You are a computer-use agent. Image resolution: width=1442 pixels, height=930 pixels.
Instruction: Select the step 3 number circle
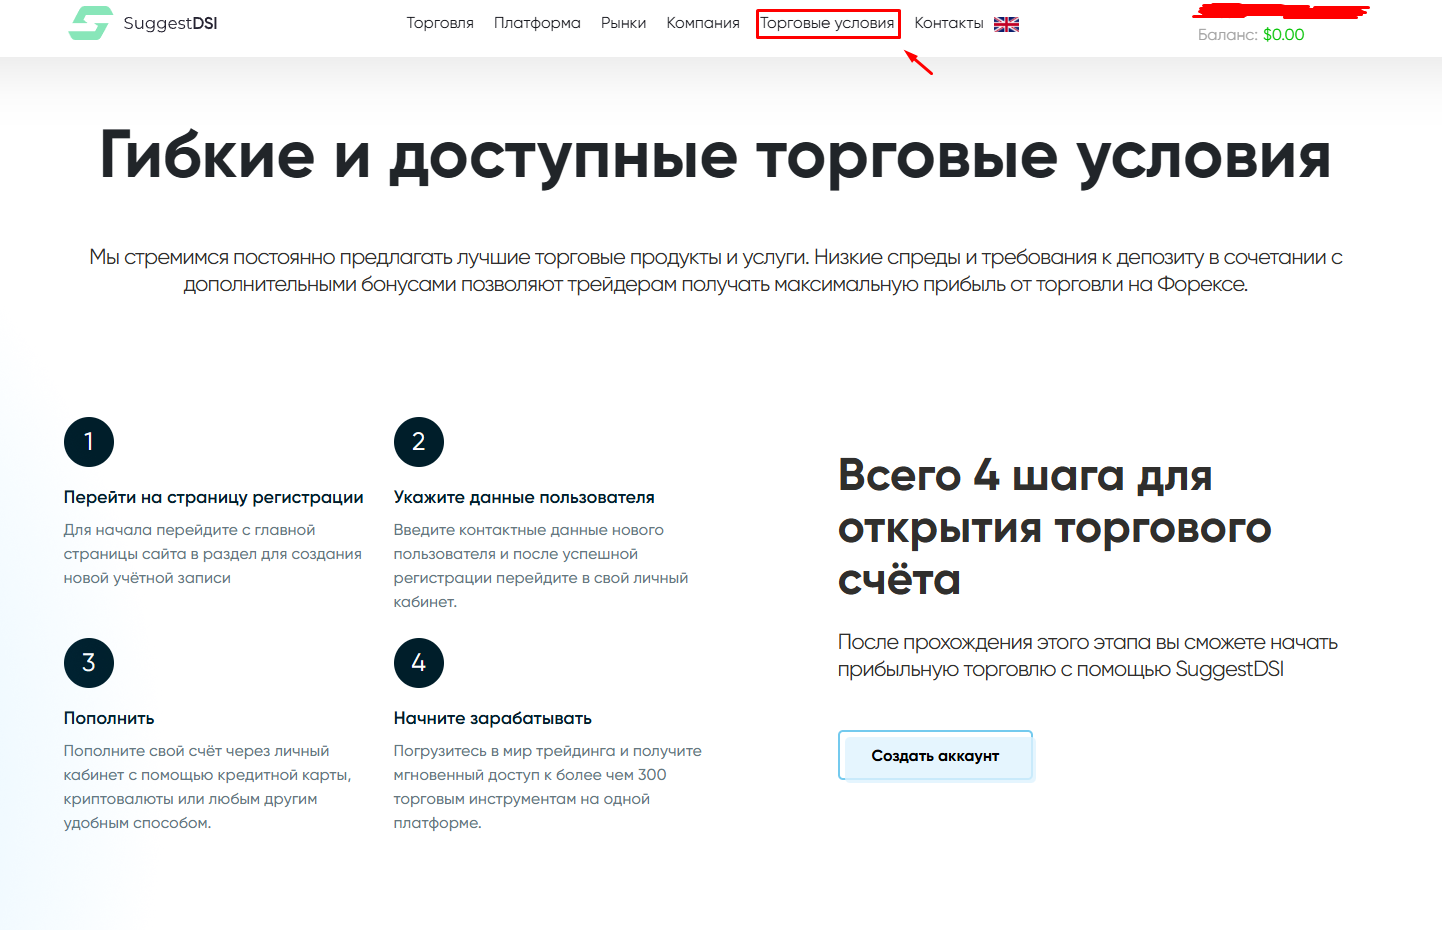pyautogui.click(x=89, y=663)
